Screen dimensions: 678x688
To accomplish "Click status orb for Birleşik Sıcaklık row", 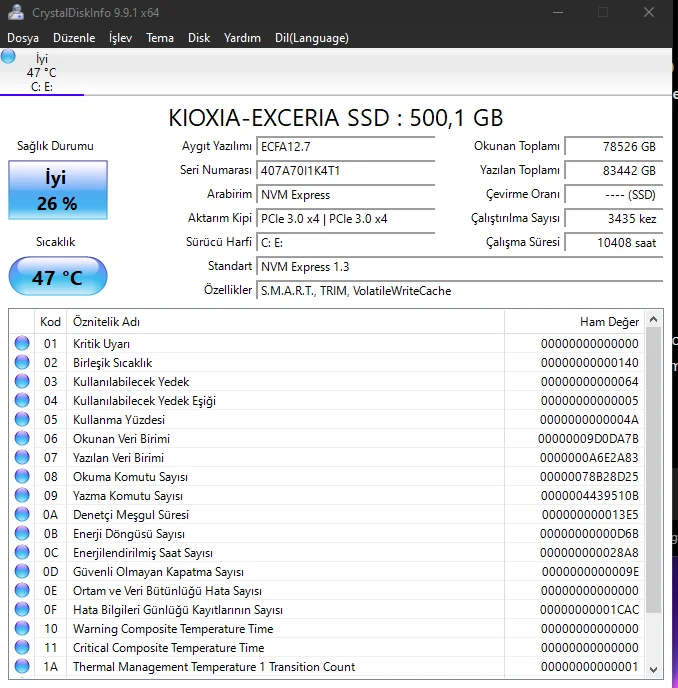I will 22,362.
